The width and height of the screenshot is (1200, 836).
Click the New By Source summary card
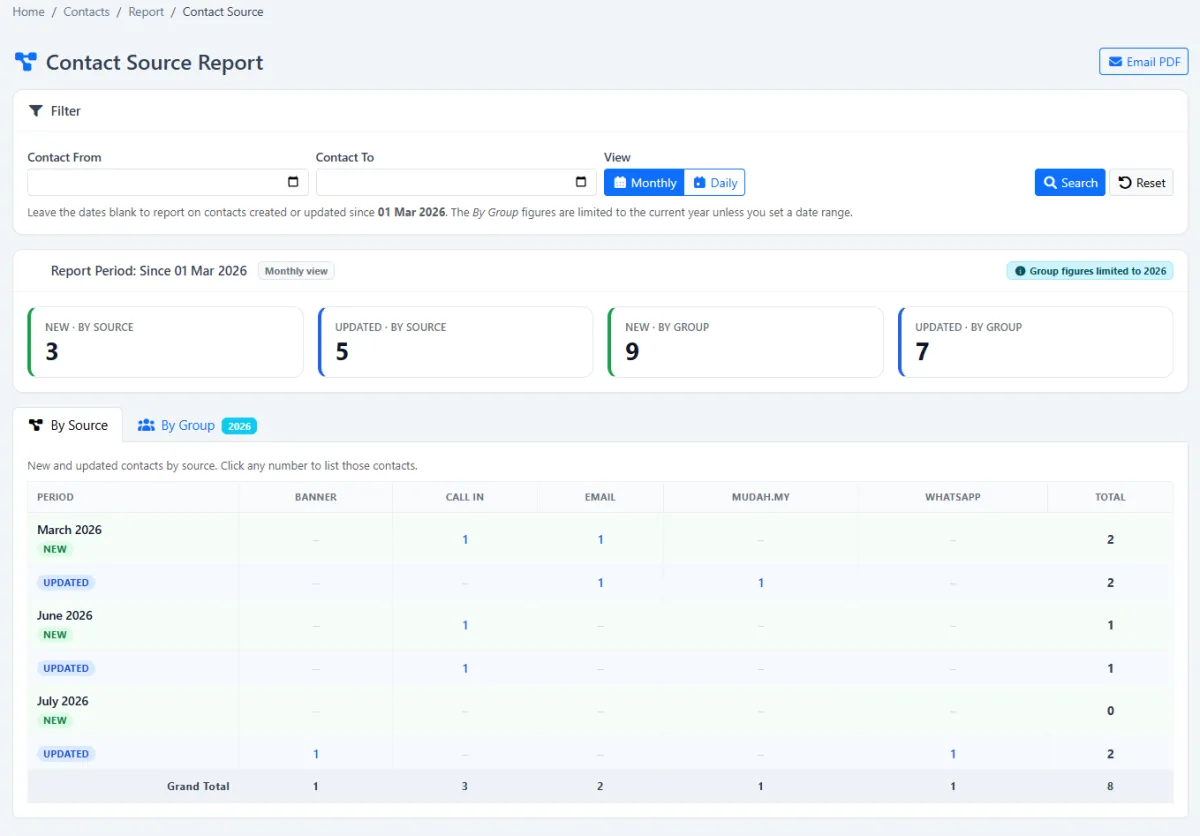pos(165,342)
